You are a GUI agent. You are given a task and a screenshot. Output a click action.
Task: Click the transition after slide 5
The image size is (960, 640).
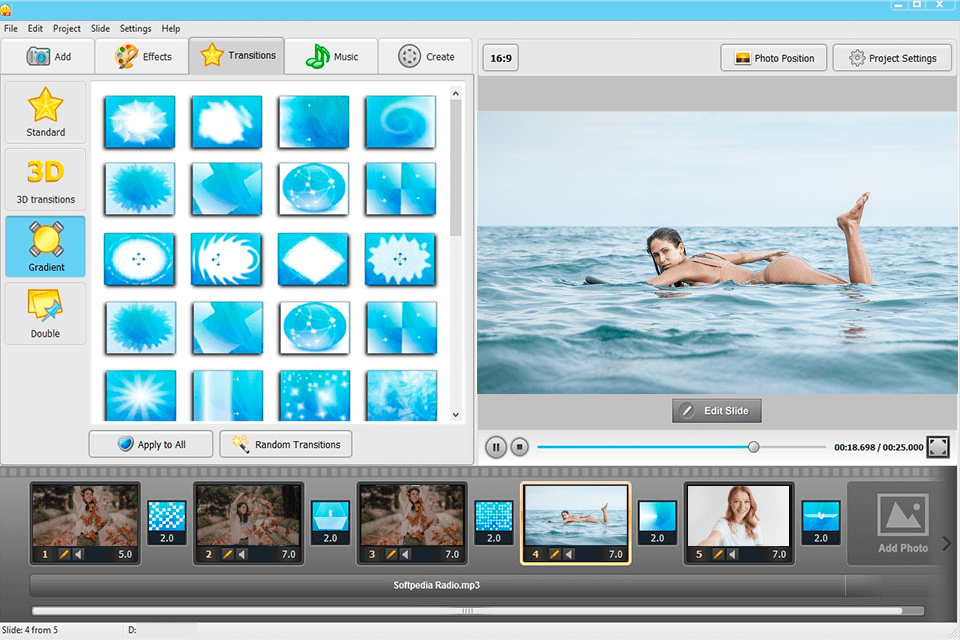pos(820,522)
